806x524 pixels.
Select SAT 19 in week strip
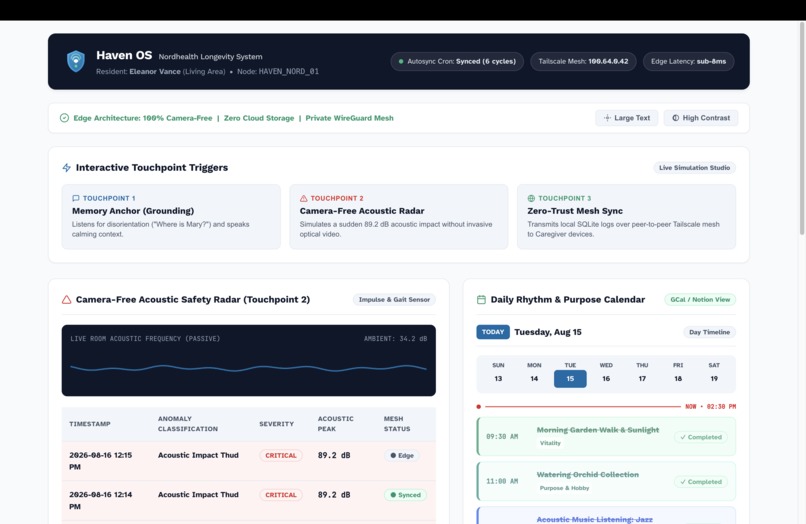(714, 372)
